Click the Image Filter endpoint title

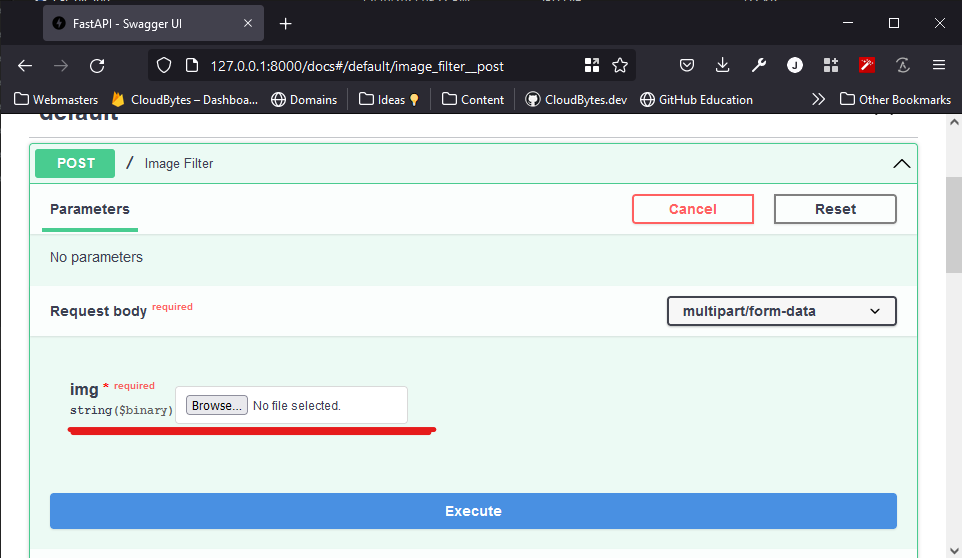[179, 164]
